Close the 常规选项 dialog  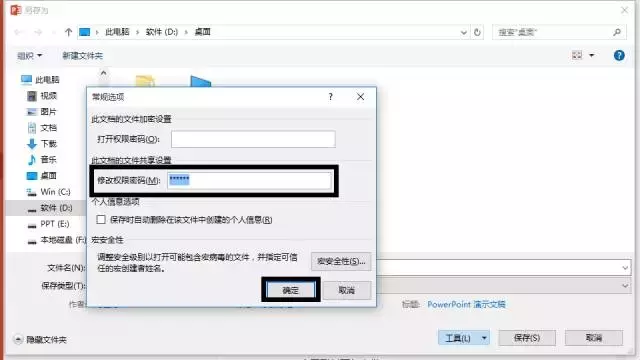pos(360,97)
